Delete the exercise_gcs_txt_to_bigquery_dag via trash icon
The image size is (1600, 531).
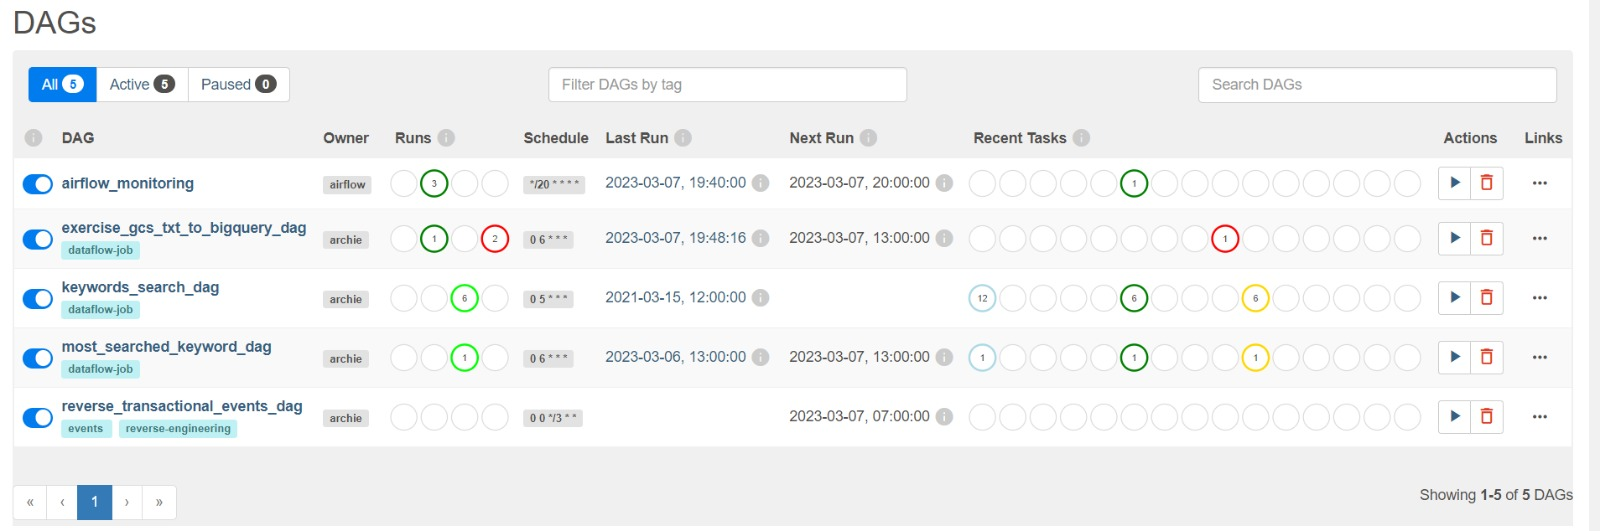pos(1487,238)
